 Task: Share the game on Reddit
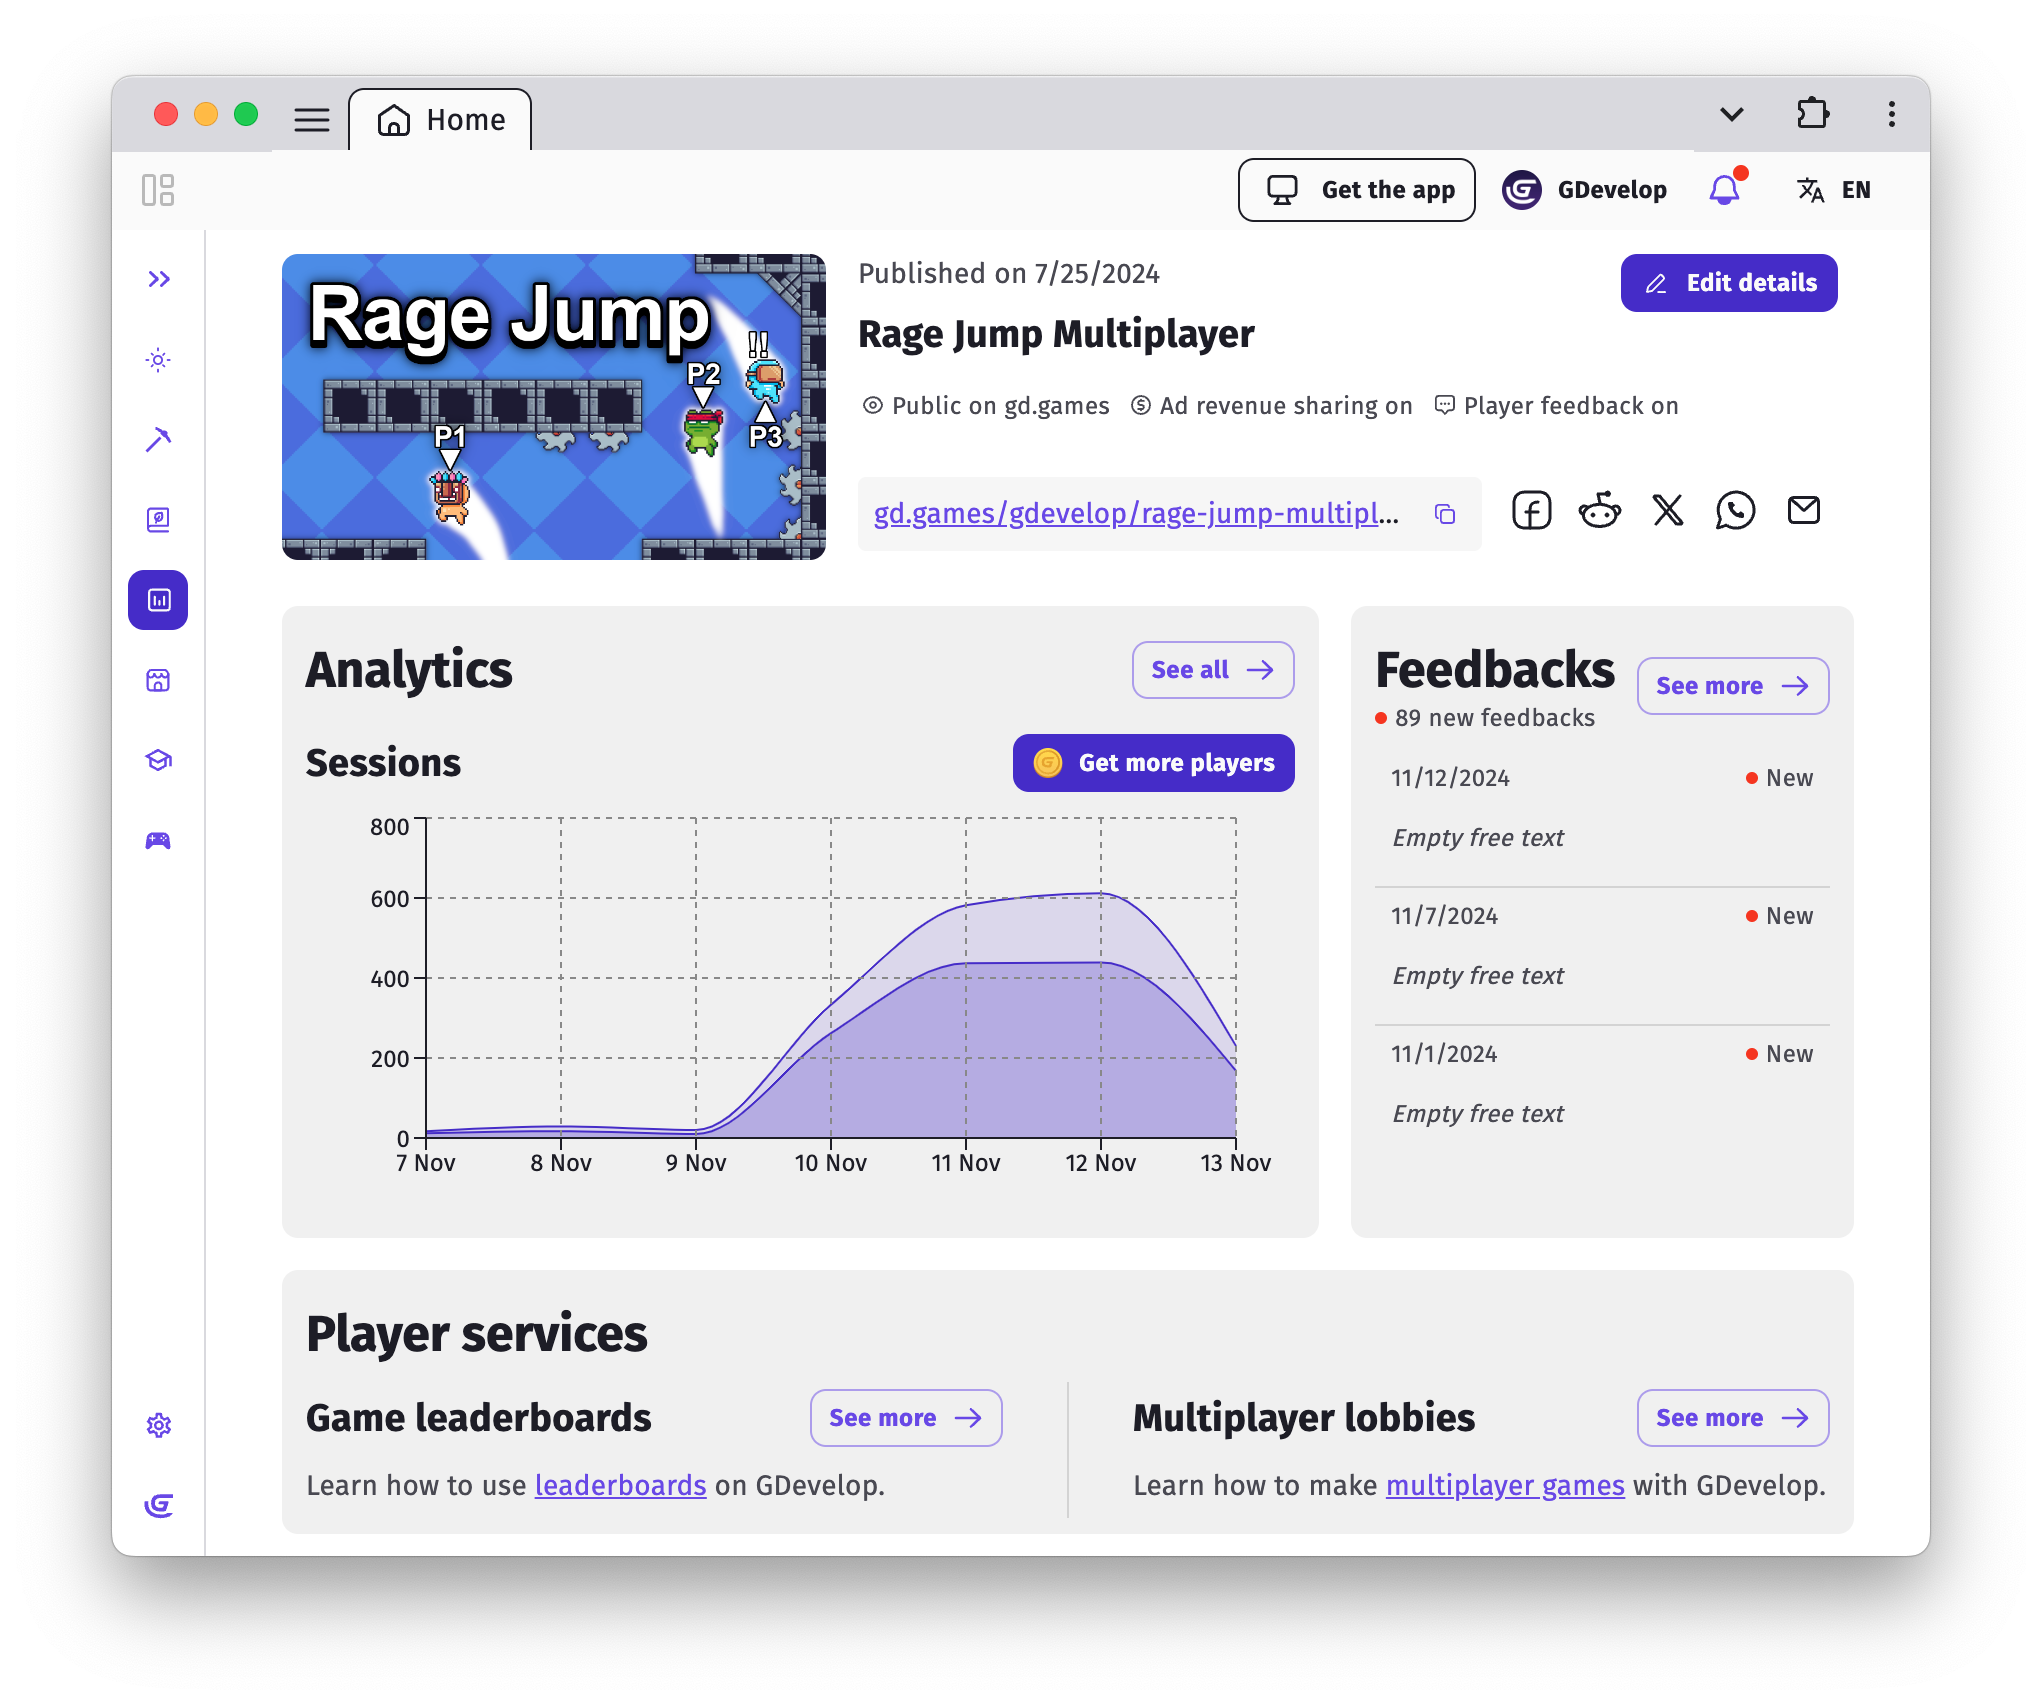coord(1600,511)
